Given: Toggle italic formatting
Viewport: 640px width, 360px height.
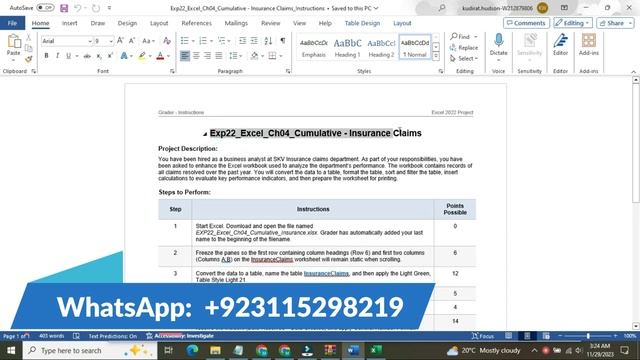Looking at the screenshot, I should [57, 56].
